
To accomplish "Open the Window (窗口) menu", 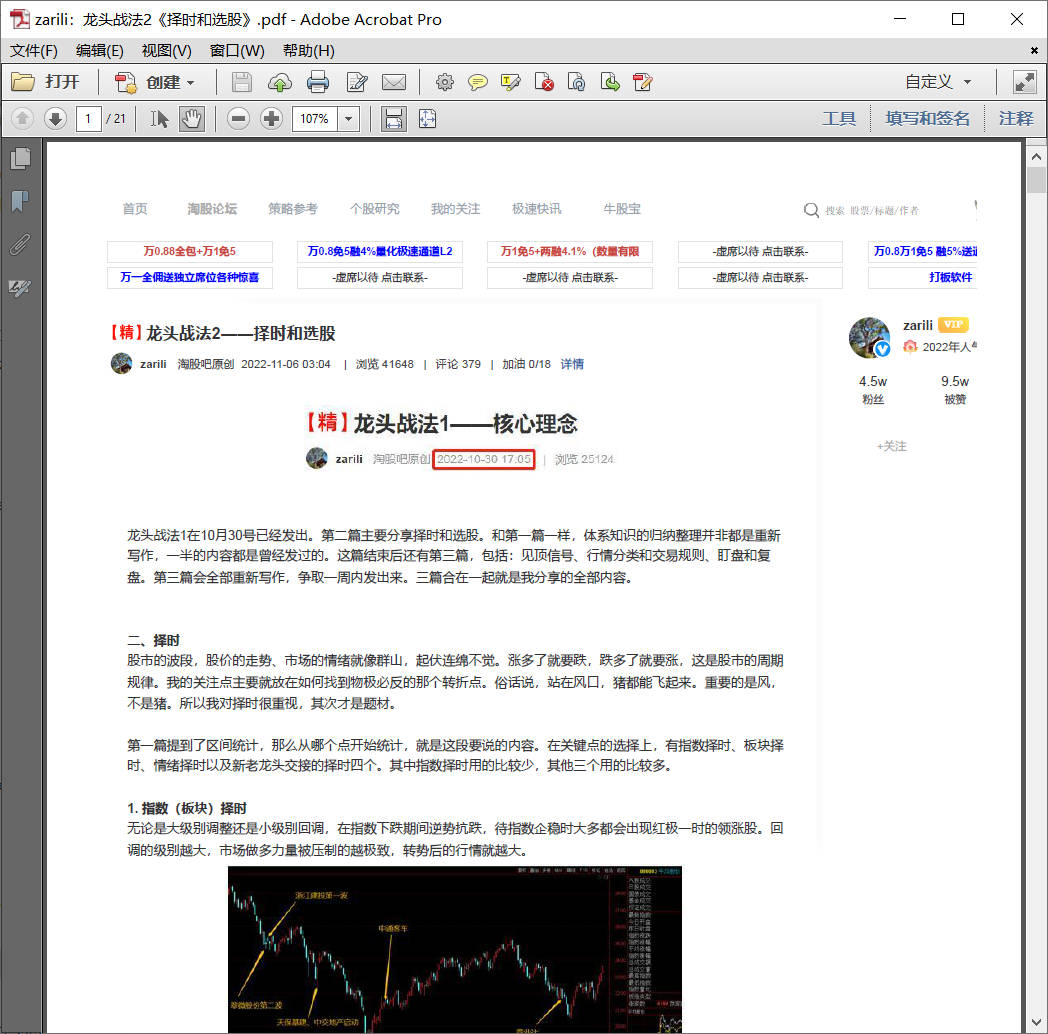I will click(237, 51).
